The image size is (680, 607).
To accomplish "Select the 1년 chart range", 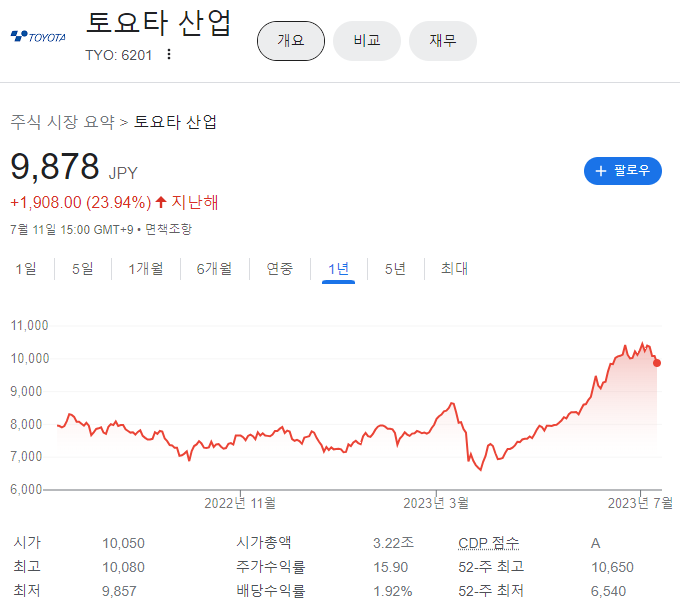I will 338,270.
